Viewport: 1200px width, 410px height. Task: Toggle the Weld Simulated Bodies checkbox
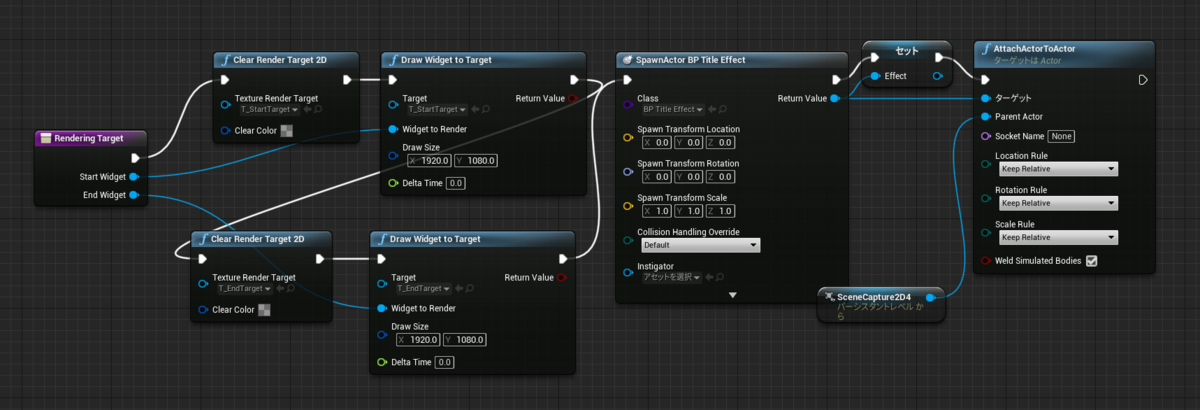coord(1091,261)
